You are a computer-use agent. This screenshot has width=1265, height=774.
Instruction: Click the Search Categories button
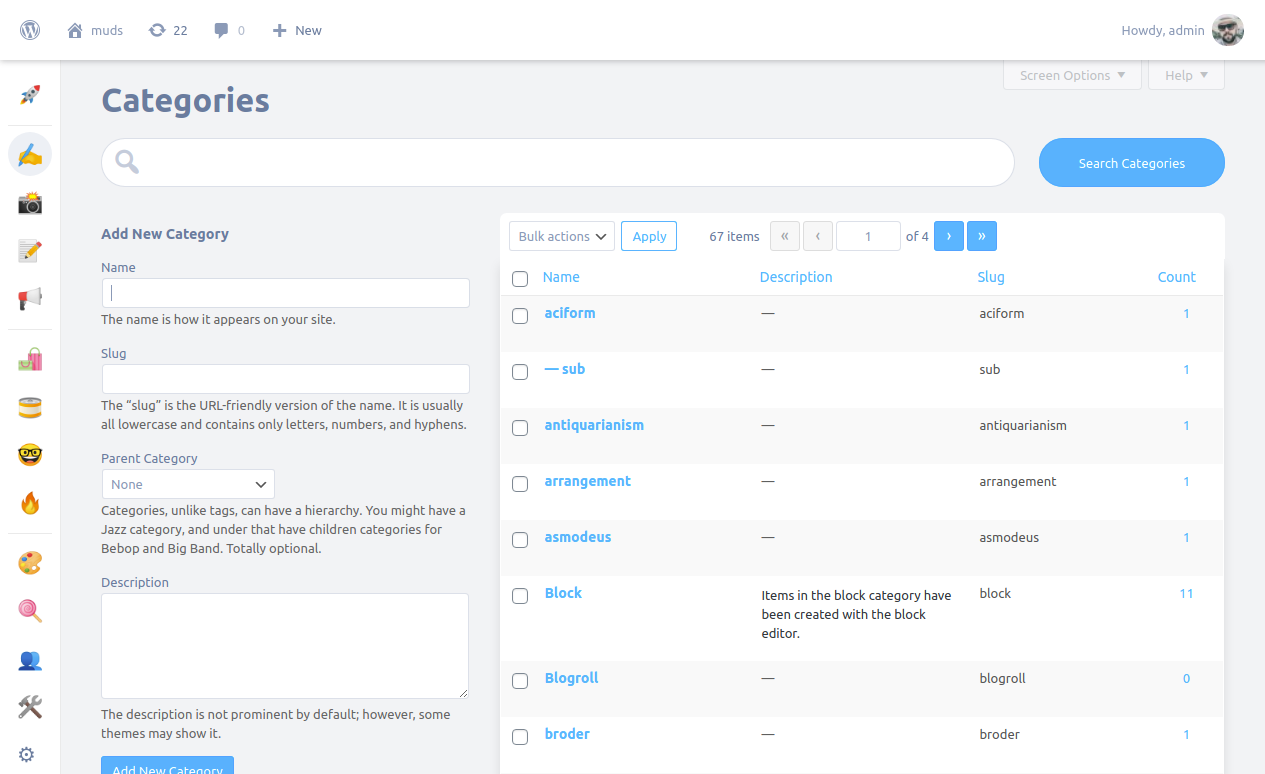click(x=1132, y=163)
